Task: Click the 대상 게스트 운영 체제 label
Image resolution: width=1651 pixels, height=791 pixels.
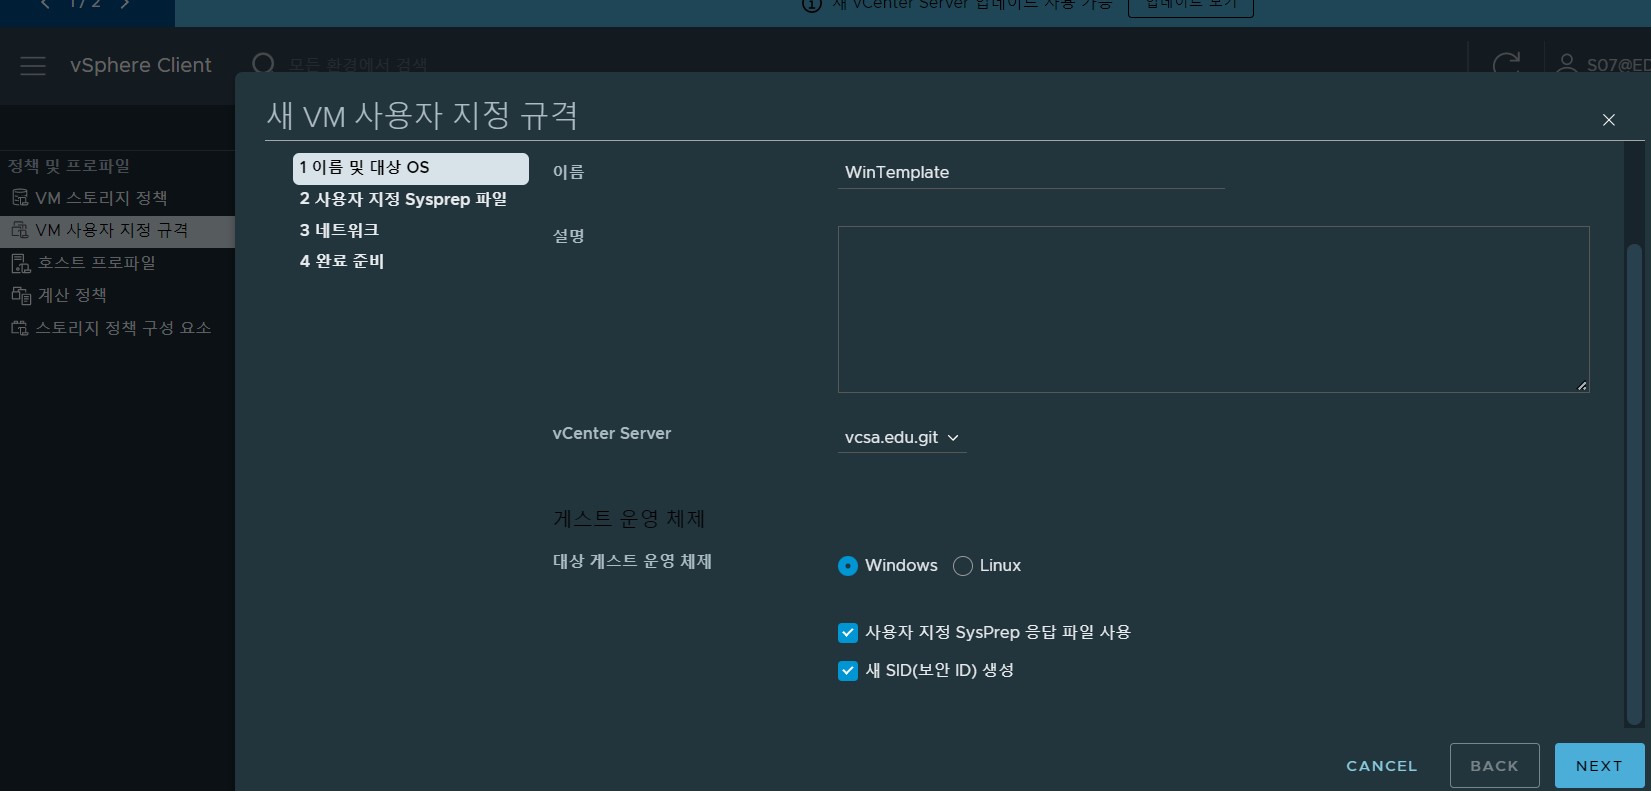Action: pos(632,562)
